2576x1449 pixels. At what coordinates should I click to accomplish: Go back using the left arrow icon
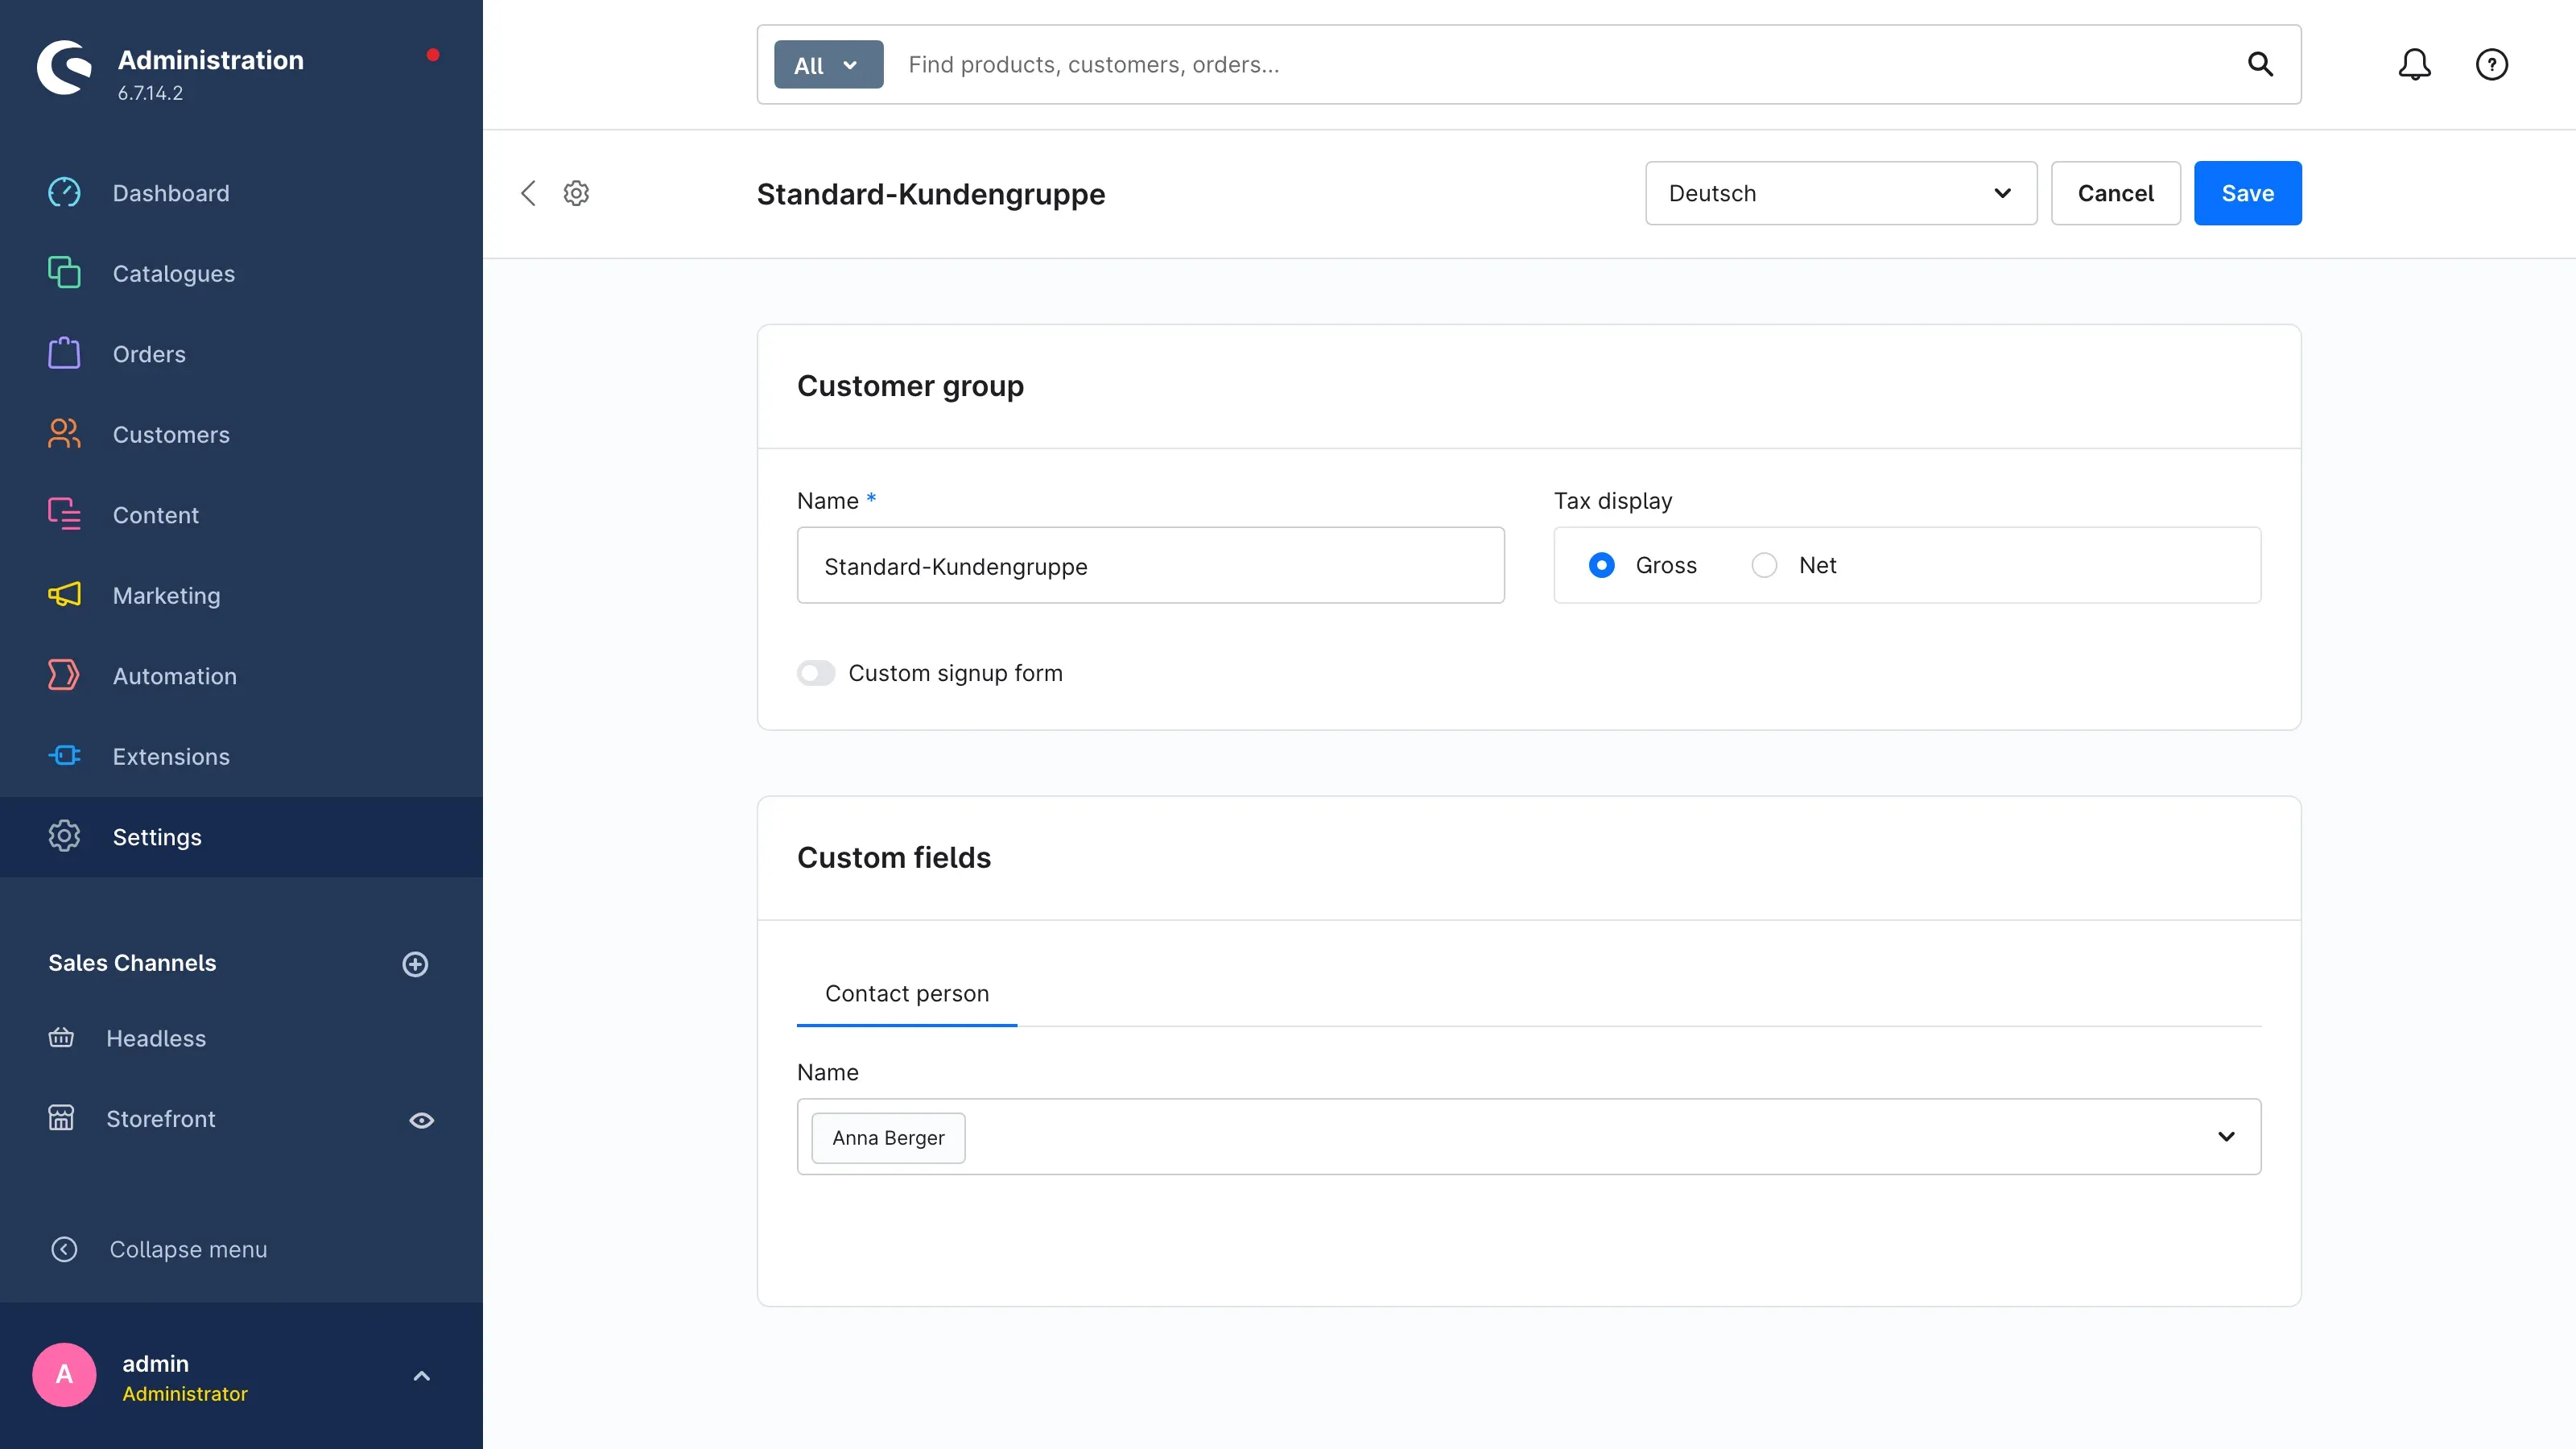528,193
